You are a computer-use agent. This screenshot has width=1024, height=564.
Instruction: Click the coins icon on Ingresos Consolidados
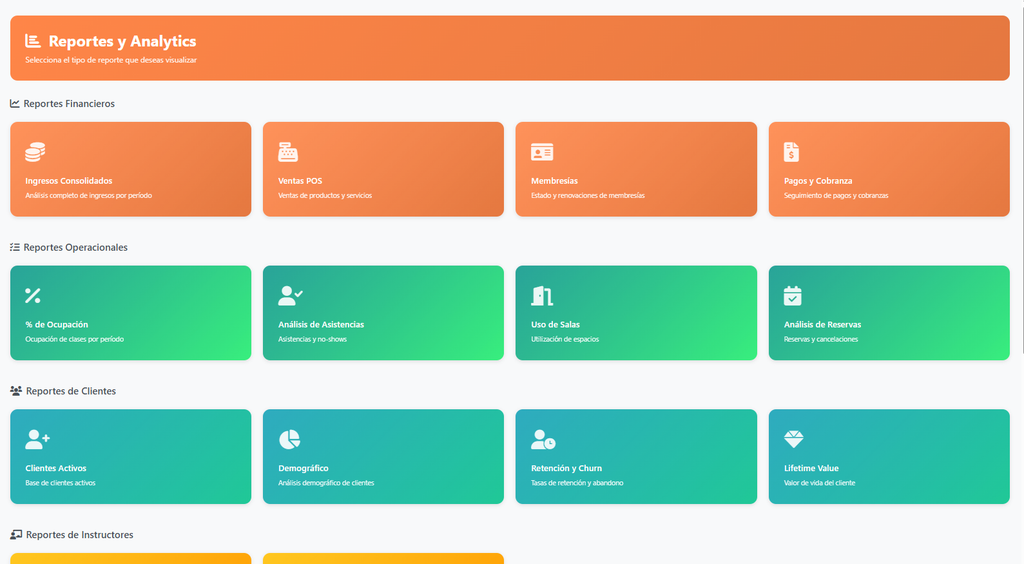[x=35, y=152]
